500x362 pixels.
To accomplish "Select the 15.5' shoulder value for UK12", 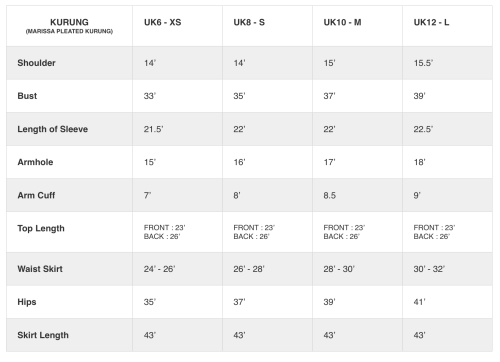I will coord(423,63).
